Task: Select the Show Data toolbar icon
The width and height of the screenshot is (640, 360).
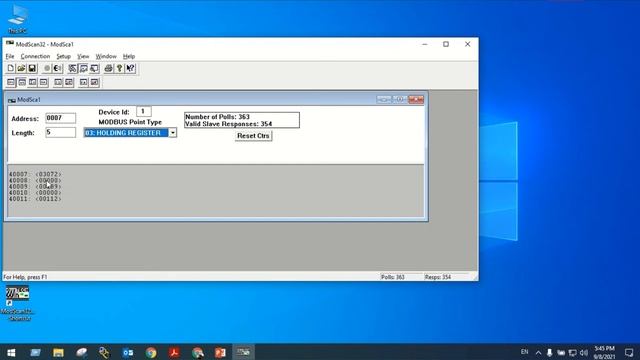Action: pyautogui.click(x=83, y=68)
